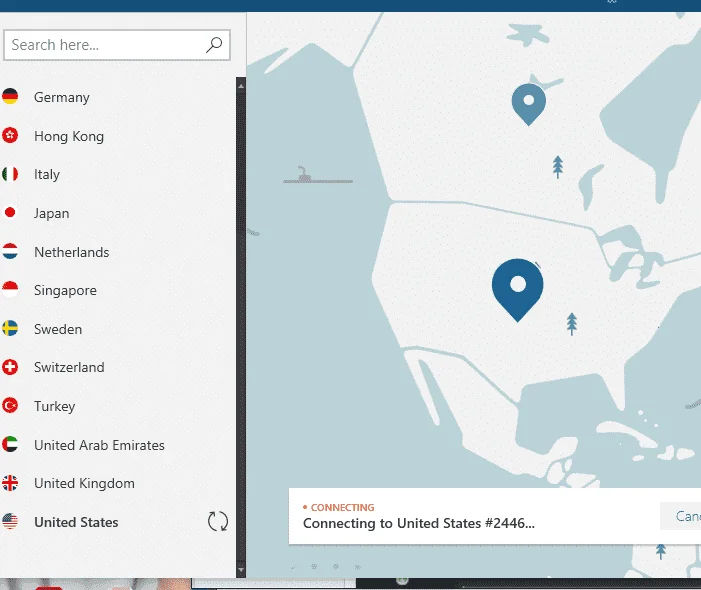Click the United States flag icon
701x590 pixels.
[x=10, y=522]
